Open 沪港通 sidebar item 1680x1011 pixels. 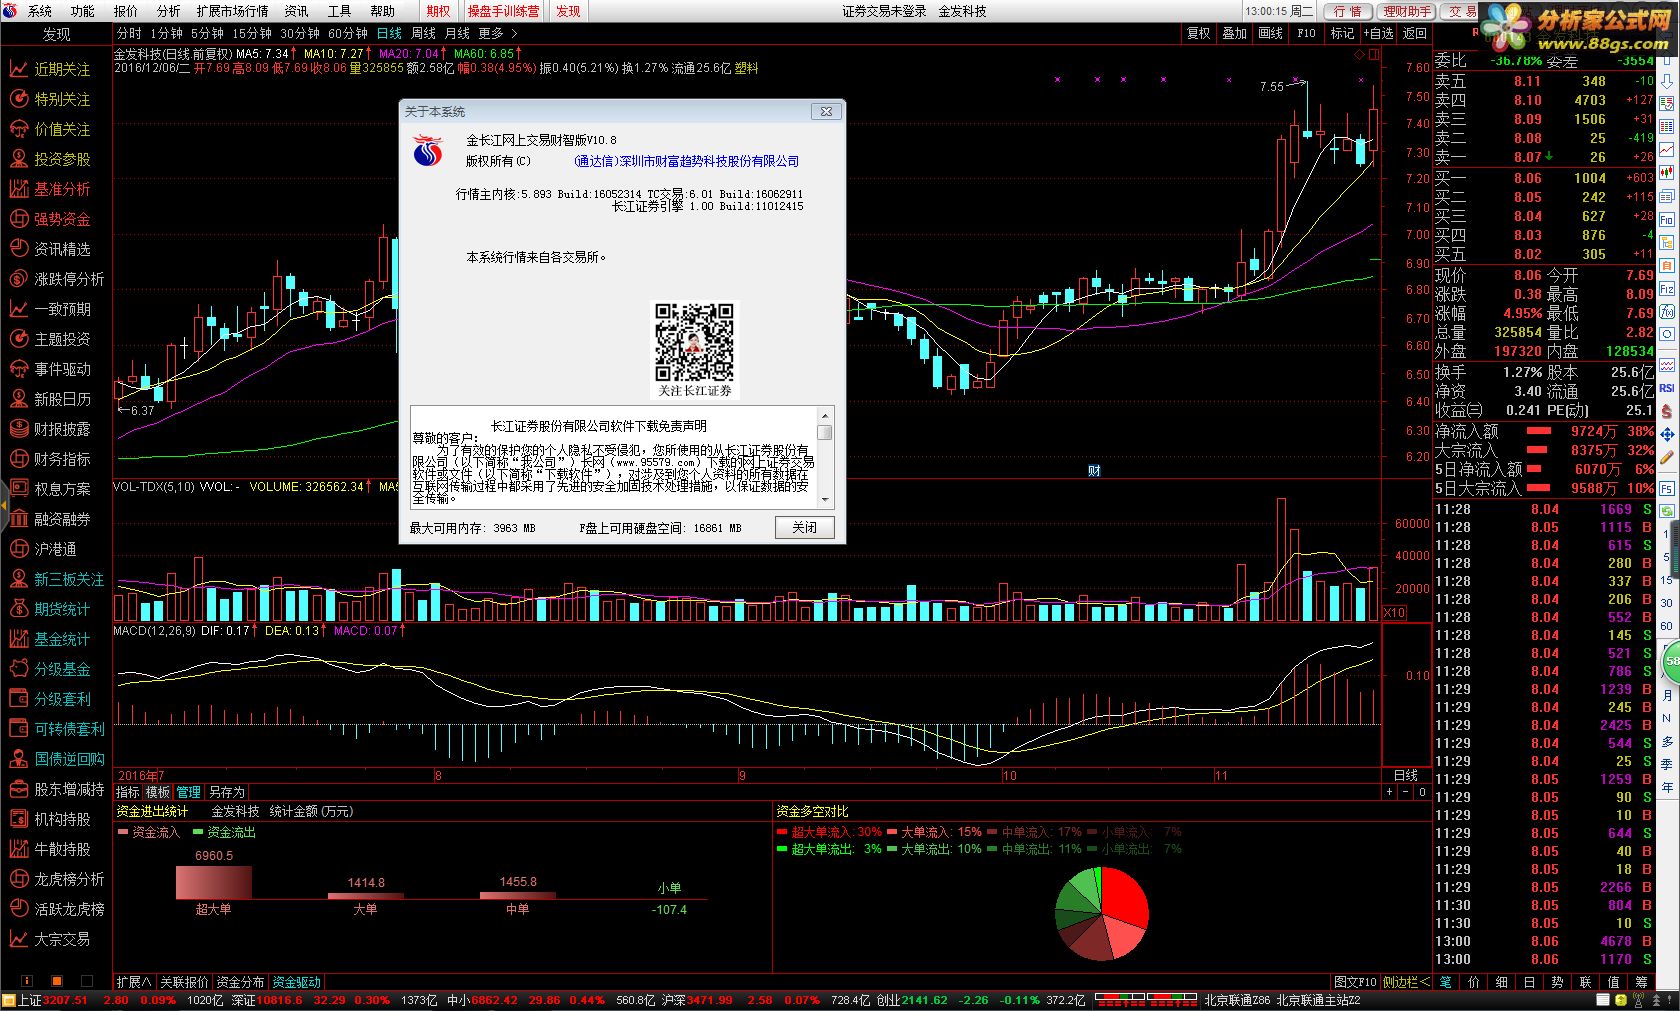(44, 549)
